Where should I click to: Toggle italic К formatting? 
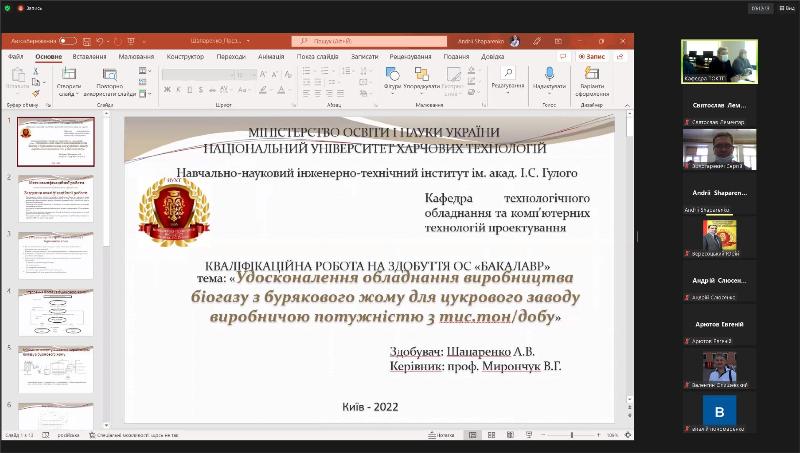178,90
